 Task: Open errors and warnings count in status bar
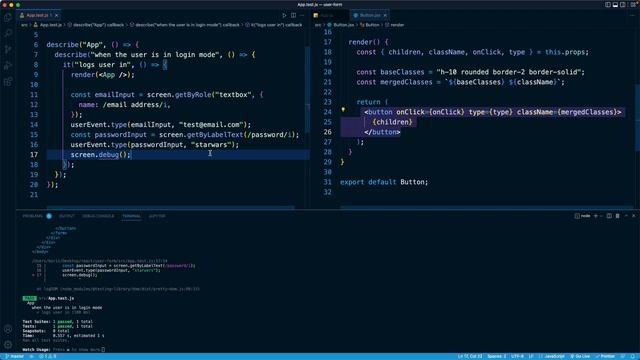[48, 356]
